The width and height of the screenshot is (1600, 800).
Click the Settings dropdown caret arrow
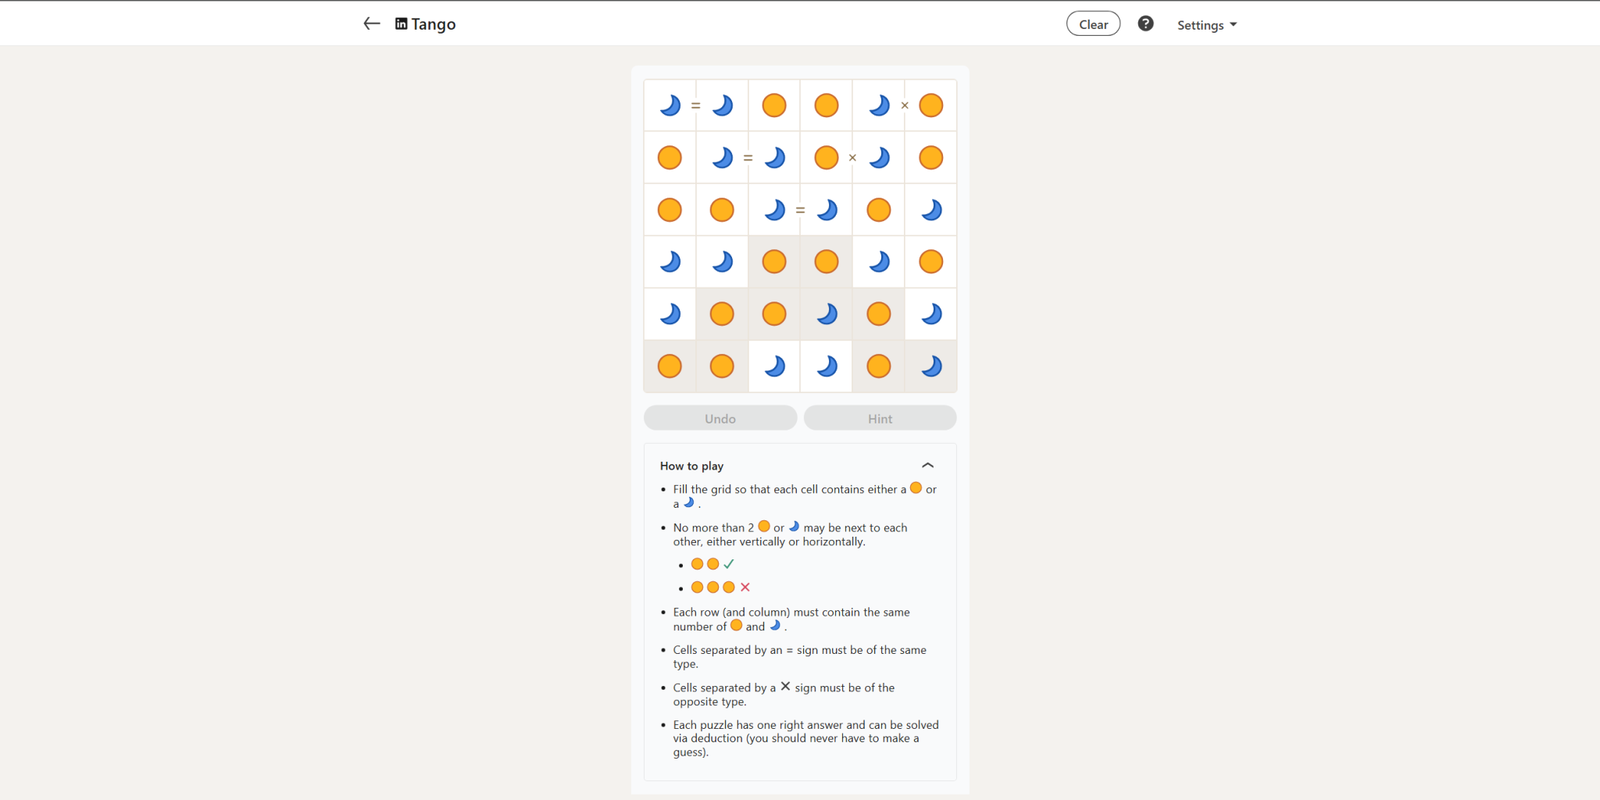[x=1233, y=25]
